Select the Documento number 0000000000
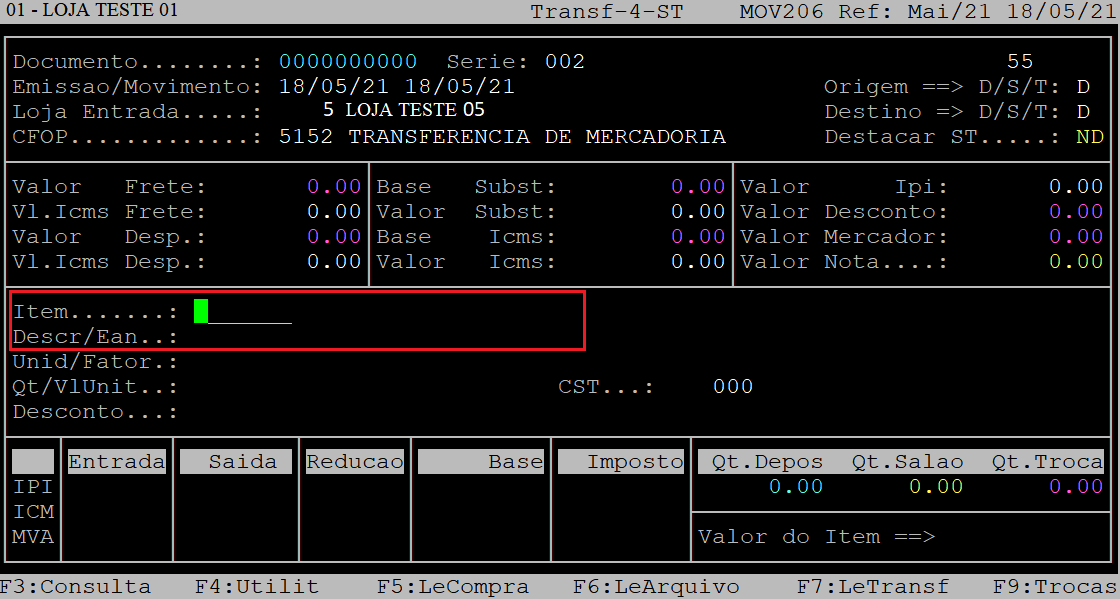The width and height of the screenshot is (1120, 599). pos(348,62)
